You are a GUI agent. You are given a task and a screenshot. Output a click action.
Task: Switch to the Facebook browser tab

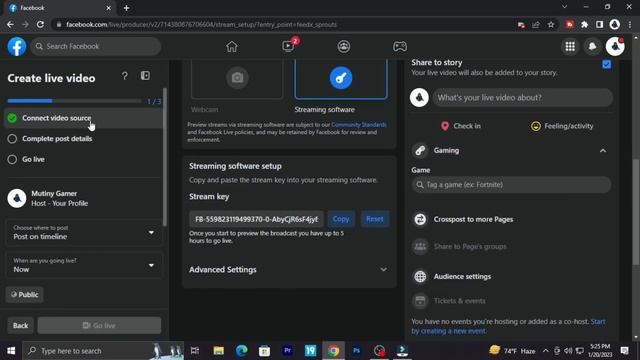click(60, 8)
